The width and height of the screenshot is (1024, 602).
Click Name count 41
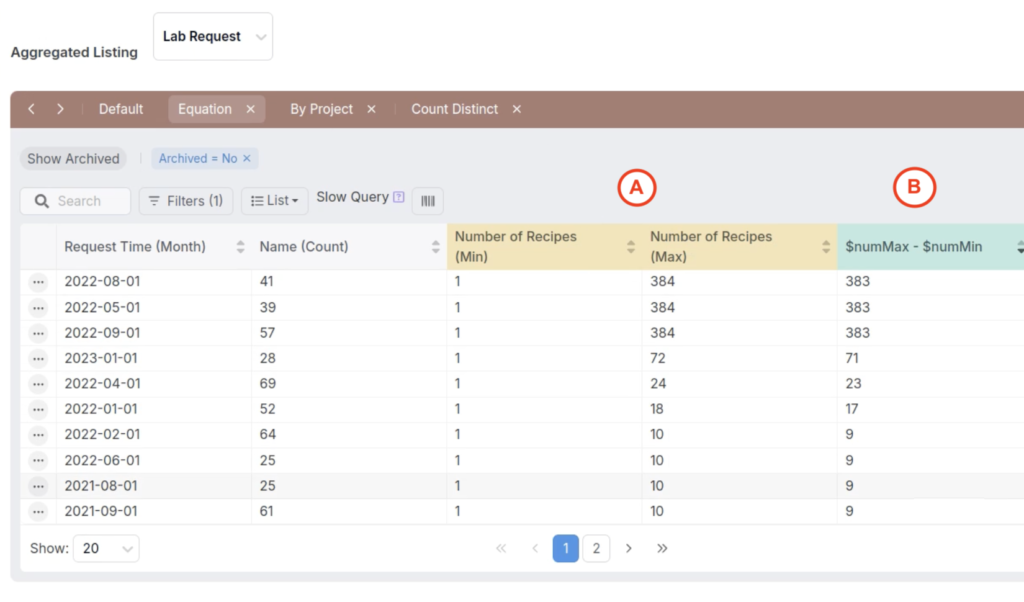(x=267, y=281)
